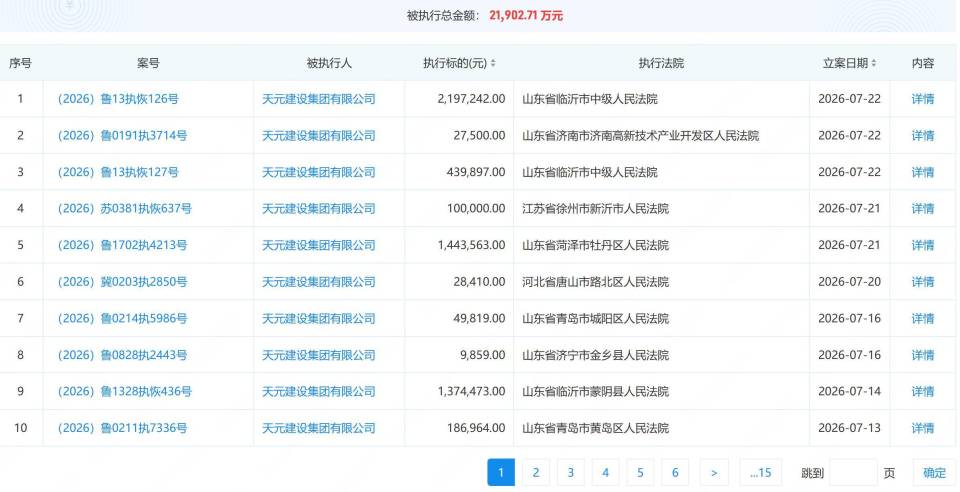Jump to last page ...15
This screenshot has width=960, height=492.
(x=760, y=472)
